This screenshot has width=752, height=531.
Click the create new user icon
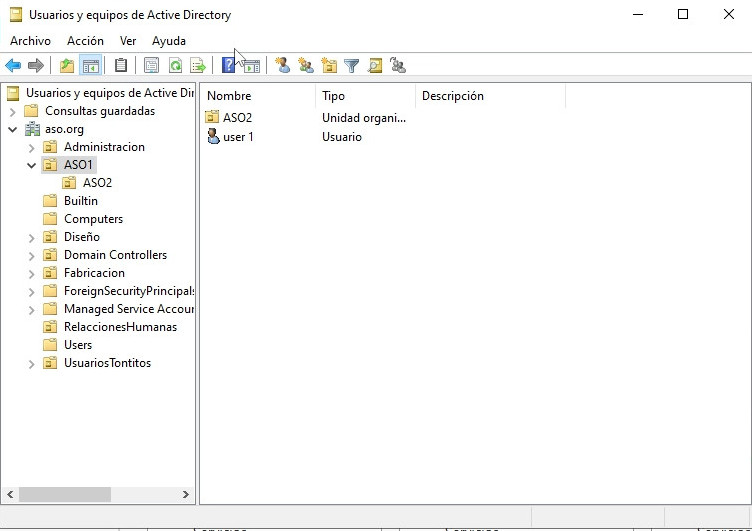tap(283, 66)
